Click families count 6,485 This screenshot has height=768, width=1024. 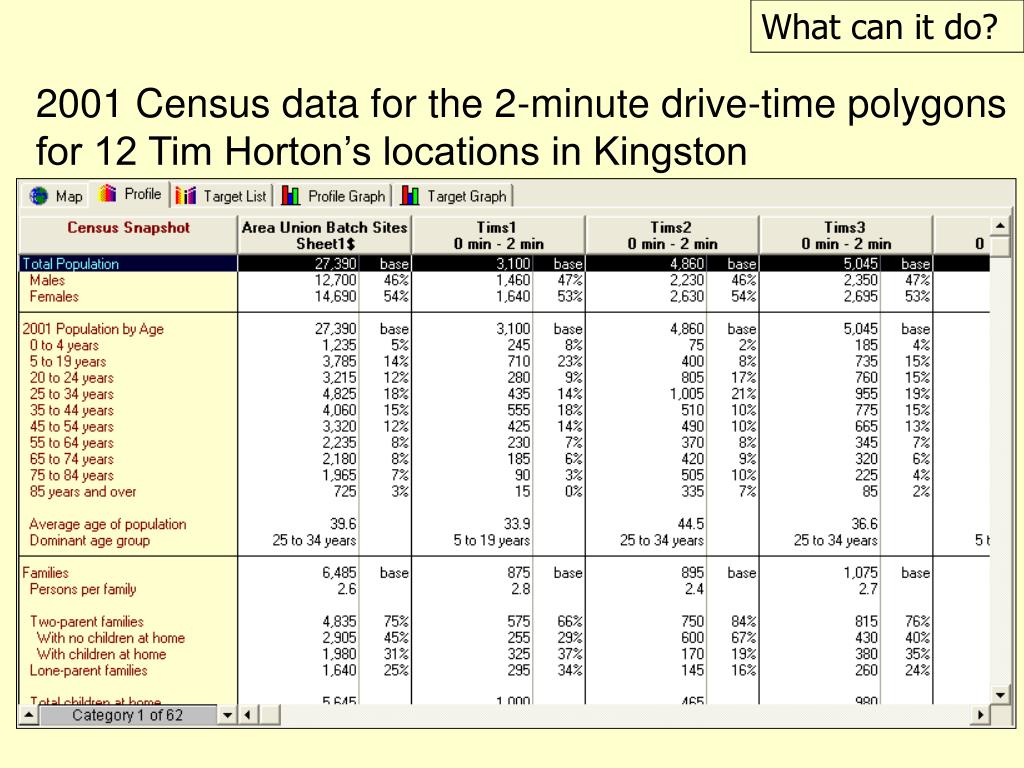tap(340, 573)
